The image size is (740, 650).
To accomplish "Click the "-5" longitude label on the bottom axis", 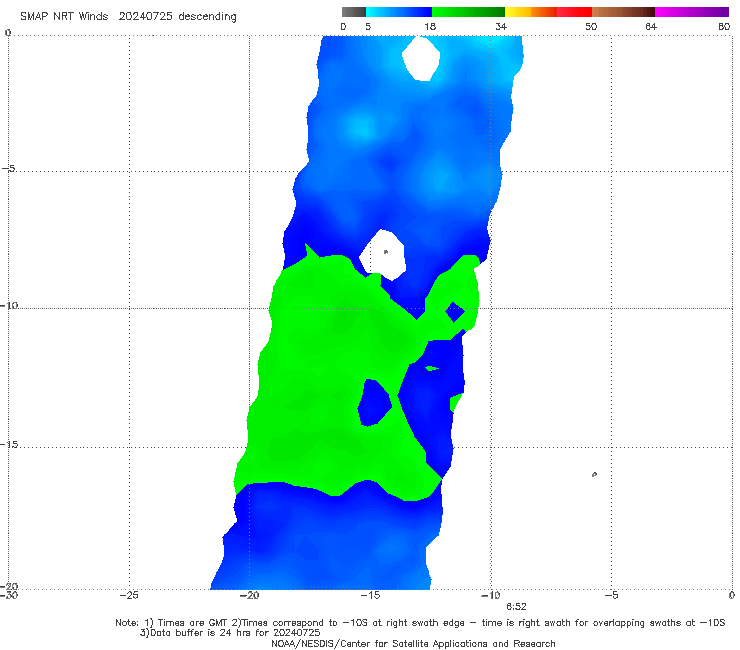I will [611, 595].
